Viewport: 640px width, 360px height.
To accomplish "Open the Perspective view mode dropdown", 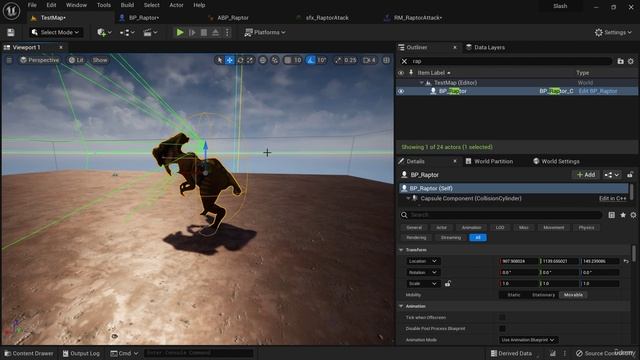I will pos(40,60).
